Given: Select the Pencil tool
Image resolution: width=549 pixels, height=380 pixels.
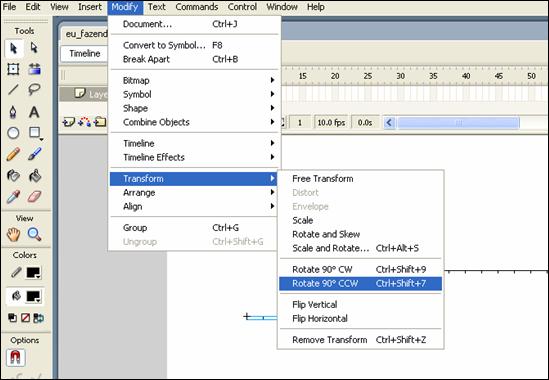Looking at the screenshot, I should click(x=13, y=154).
